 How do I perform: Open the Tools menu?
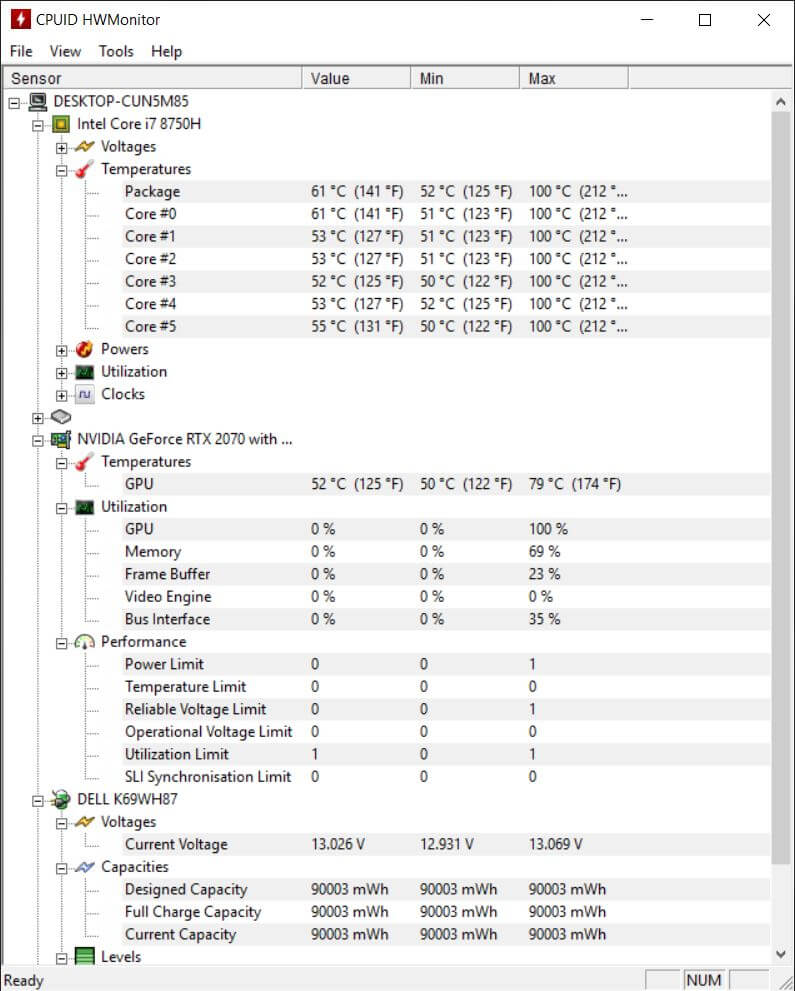click(x=116, y=51)
